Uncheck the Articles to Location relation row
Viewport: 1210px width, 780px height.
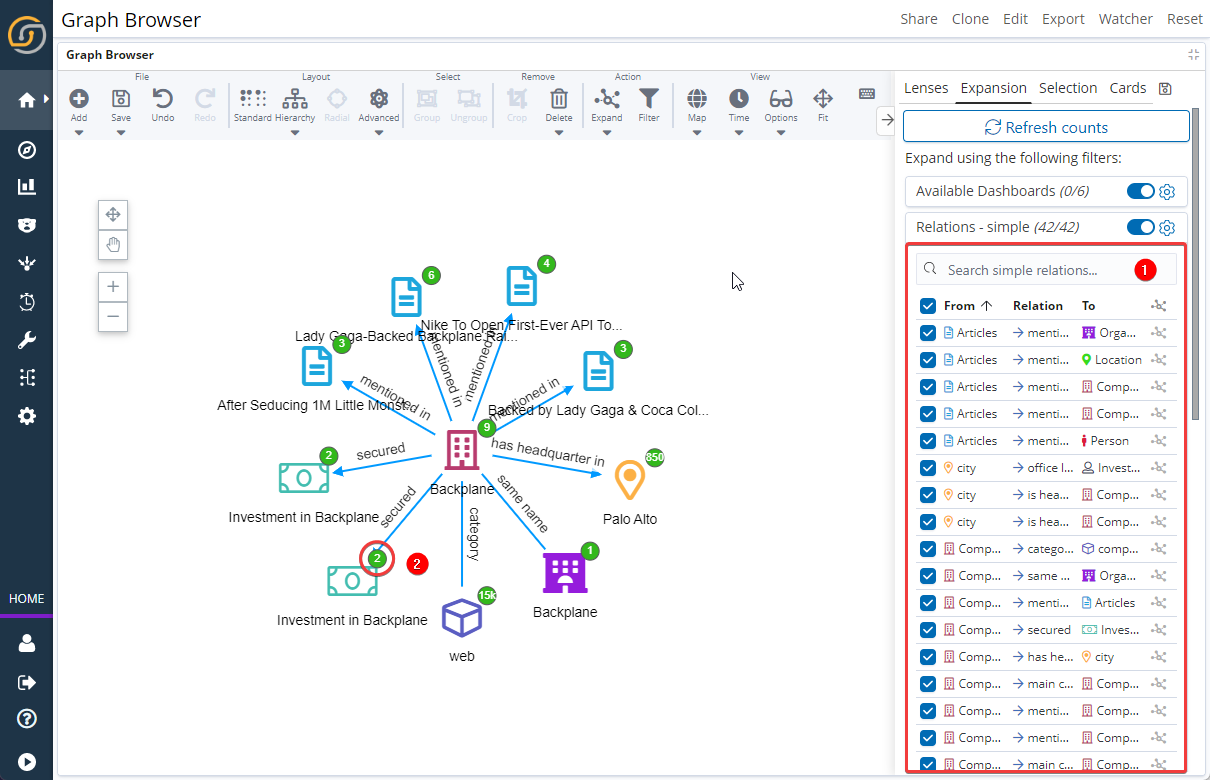point(927,359)
